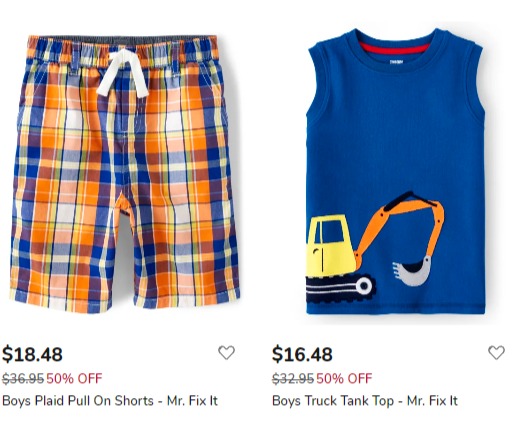Click the $18.48 sale price

tap(32, 354)
